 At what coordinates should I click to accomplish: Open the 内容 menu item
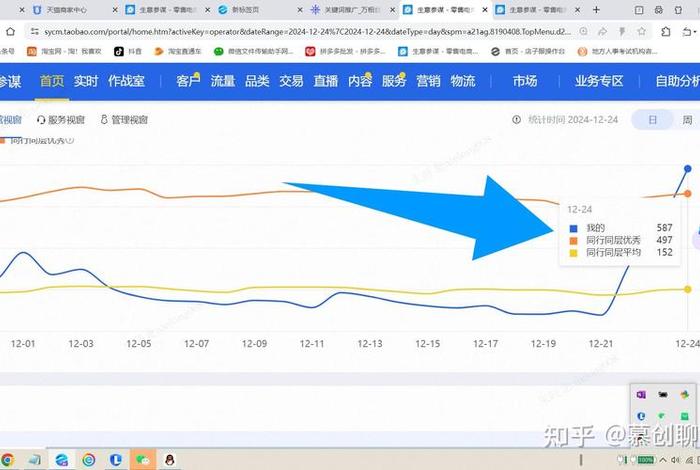[x=360, y=81]
